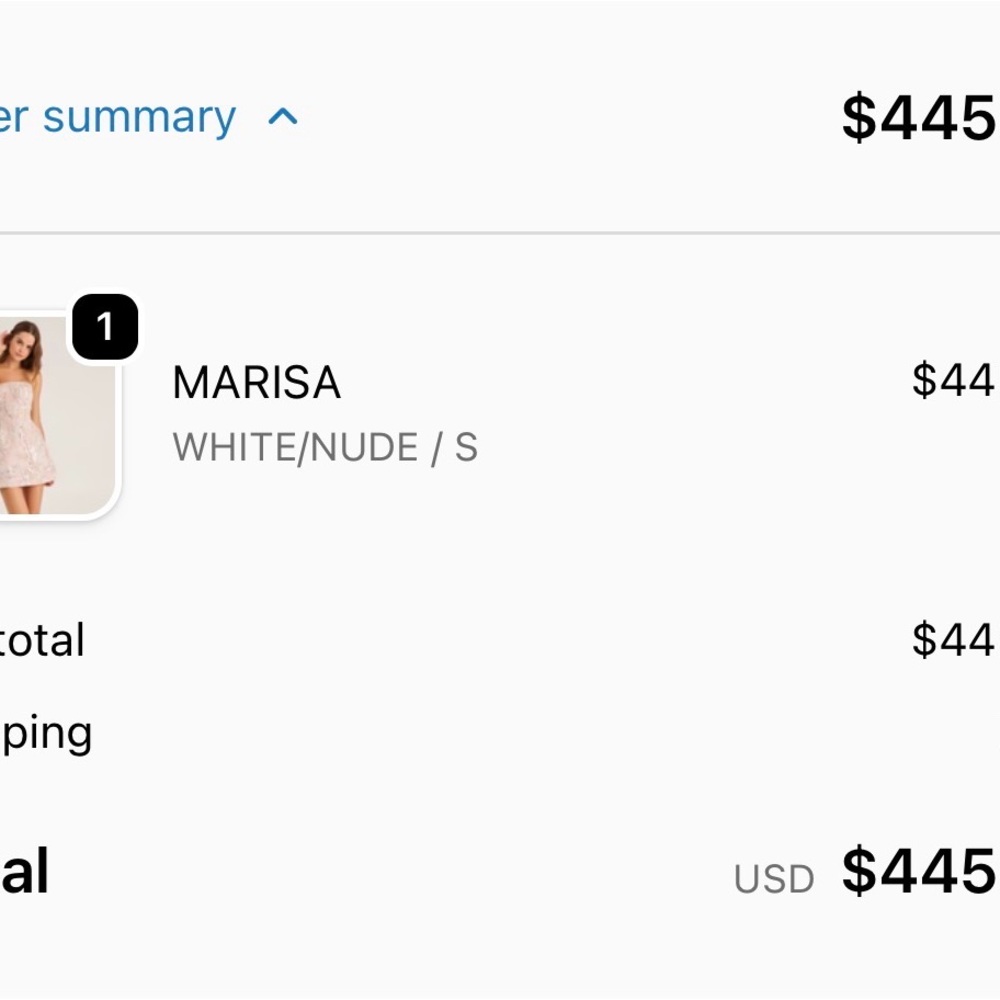Image resolution: width=1000 pixels, height=1000 pixels.
Task: Select the bold $445 total at bottom
Action: pos(920,871)
